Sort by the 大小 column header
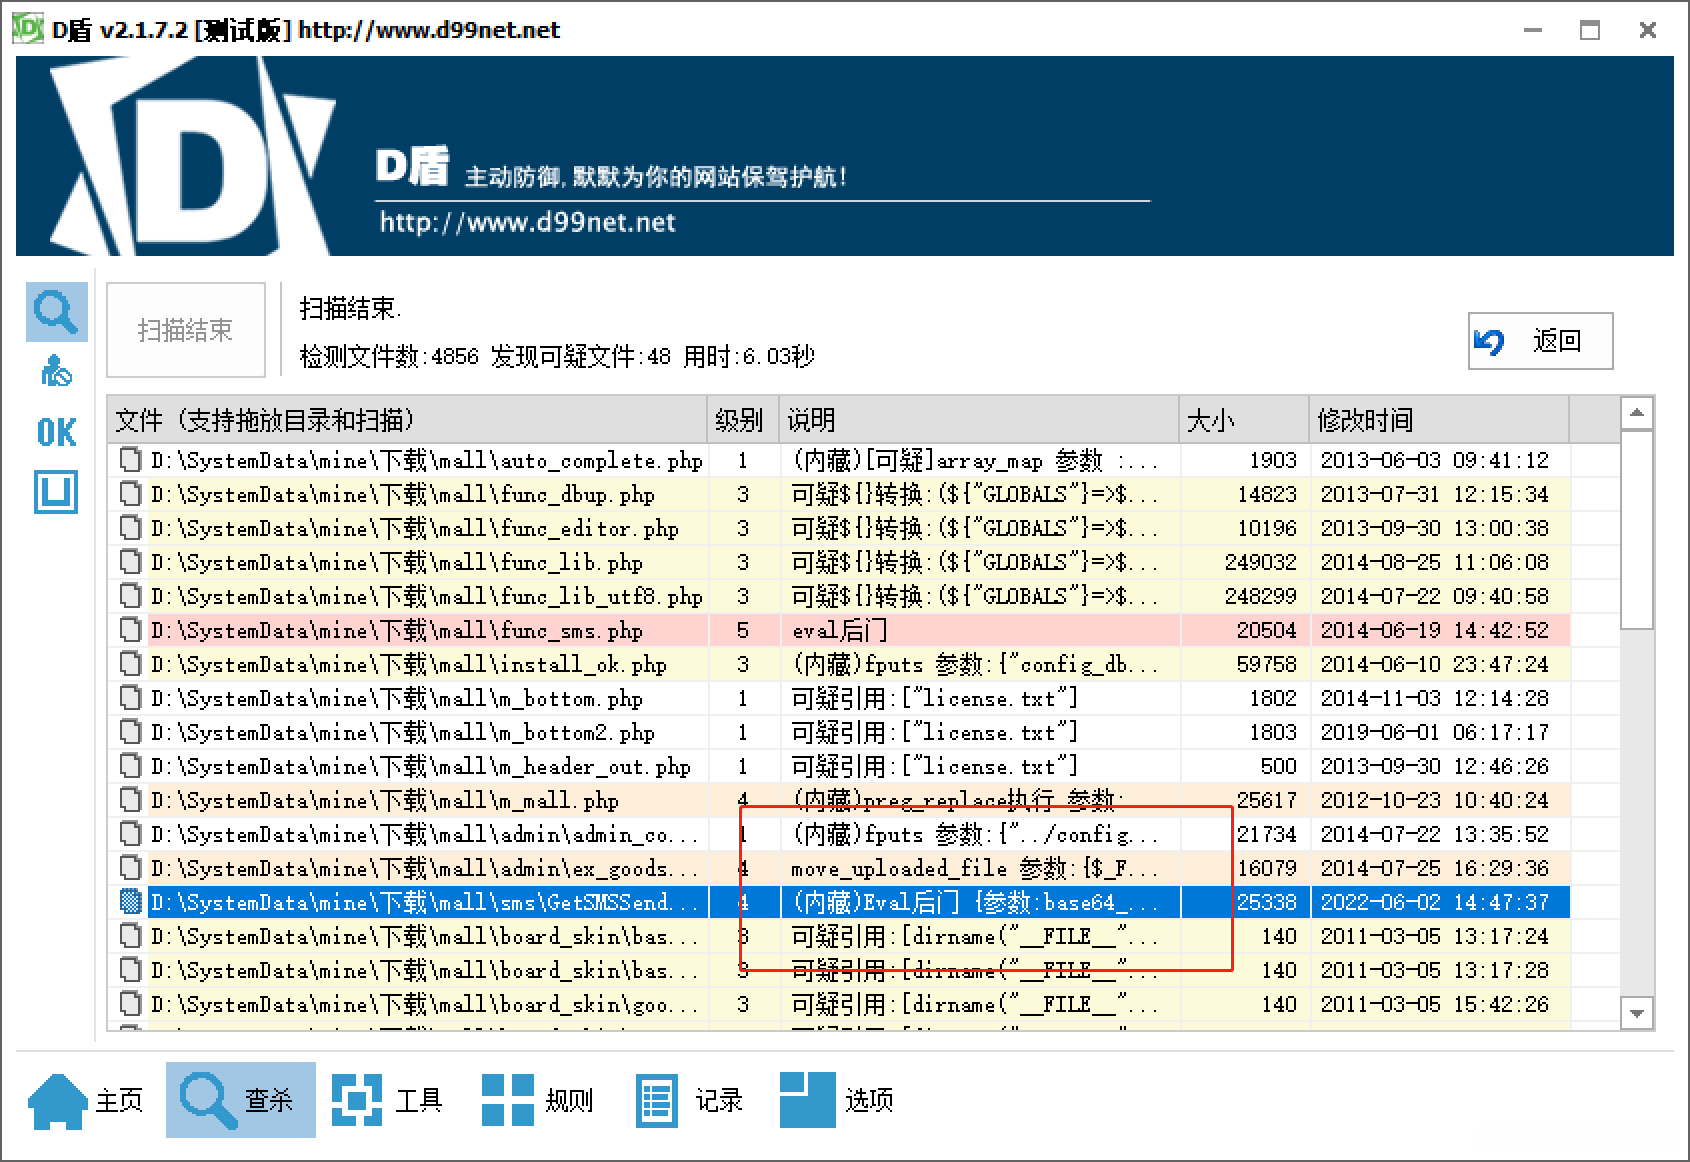This screenshot has width=1690, height=1162. coord(1244,420)
